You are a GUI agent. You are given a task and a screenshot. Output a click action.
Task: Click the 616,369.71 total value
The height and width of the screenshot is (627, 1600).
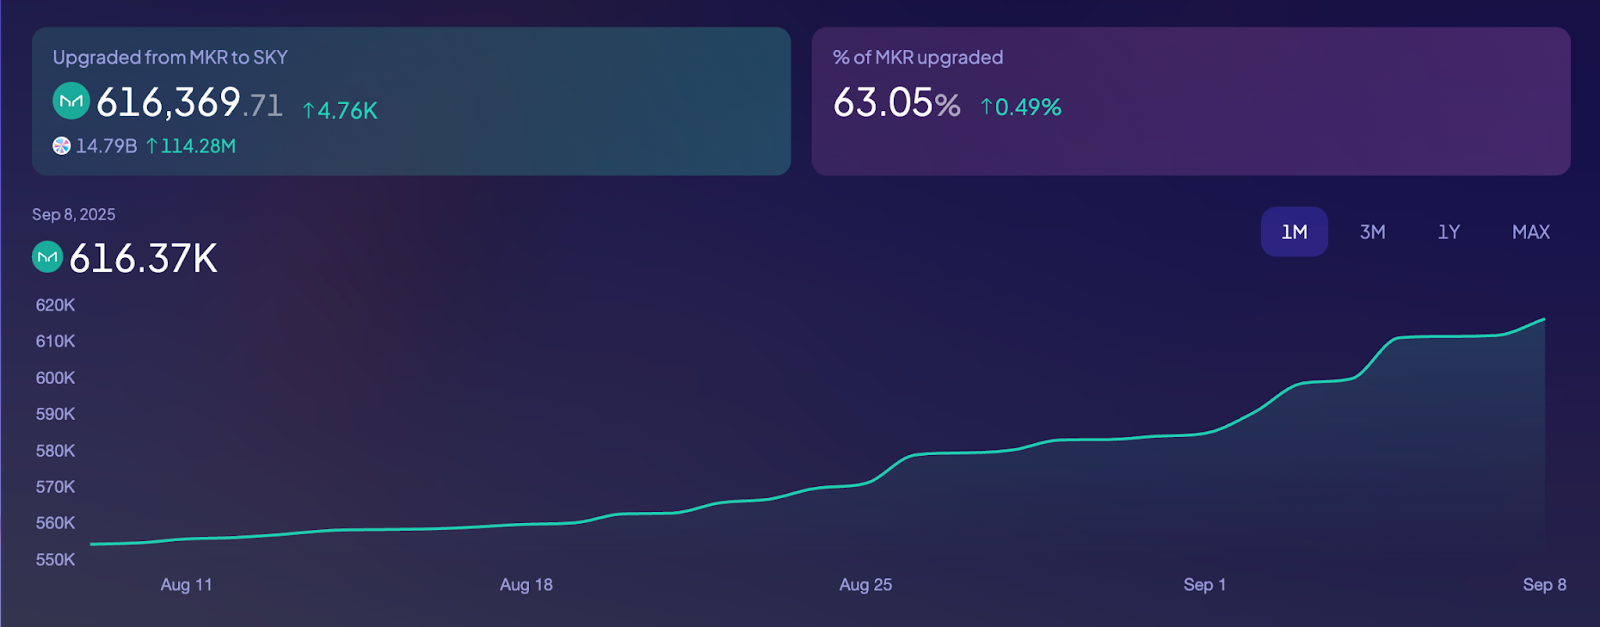189,102
